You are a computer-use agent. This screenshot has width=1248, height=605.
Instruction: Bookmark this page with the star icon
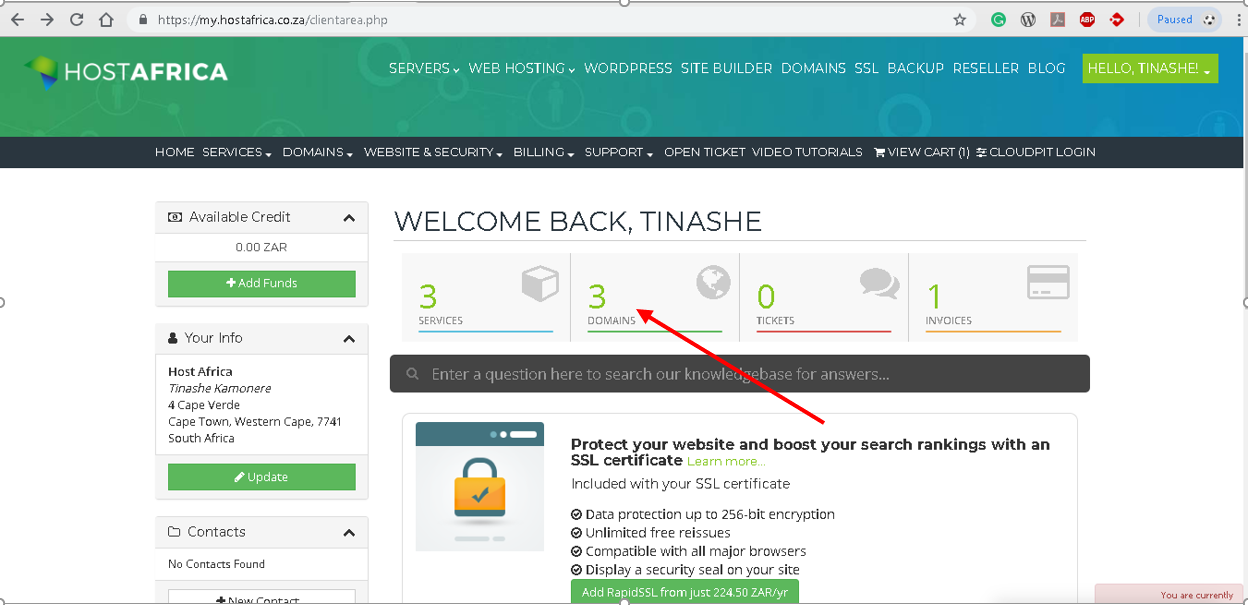click(x=960, y=19)
